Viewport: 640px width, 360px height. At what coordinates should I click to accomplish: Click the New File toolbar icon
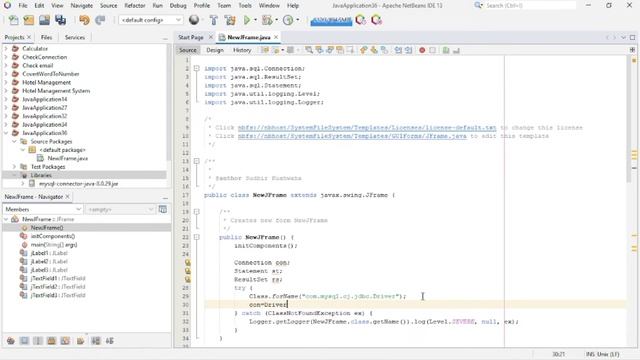pos(13,20)
